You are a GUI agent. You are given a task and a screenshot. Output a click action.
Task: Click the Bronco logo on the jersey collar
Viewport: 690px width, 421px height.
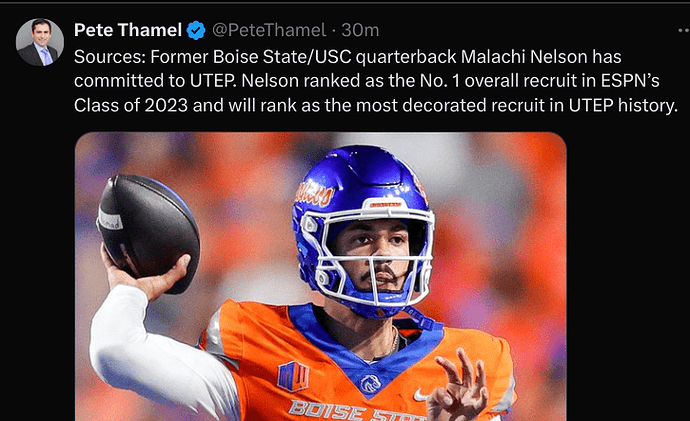[x=370, y=382]
